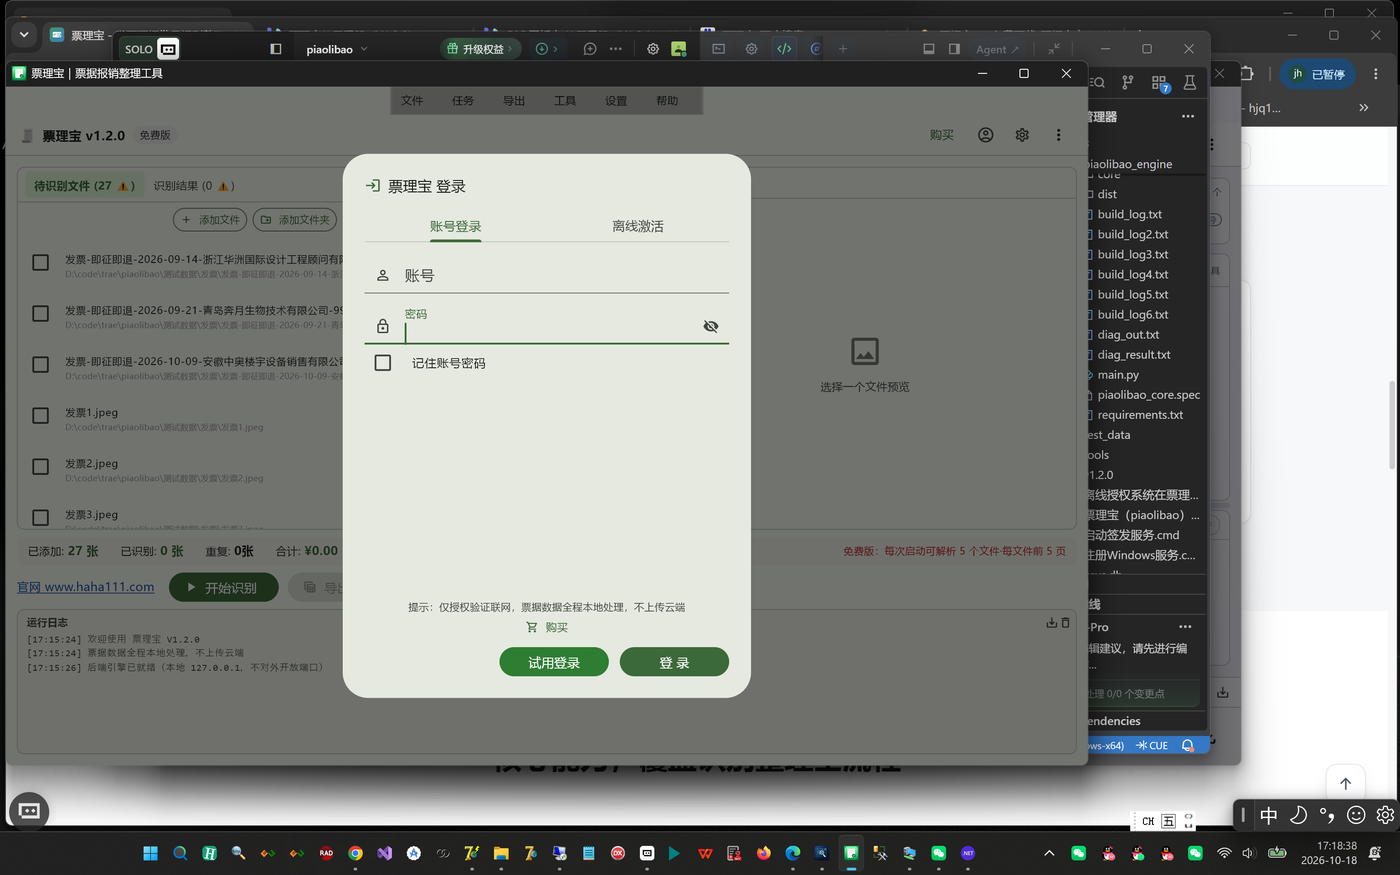Check the box for 安徽中奥梯宇设备 invoice
The height and width of the screenshot is (875, 1400).
[x=41, y=364]
